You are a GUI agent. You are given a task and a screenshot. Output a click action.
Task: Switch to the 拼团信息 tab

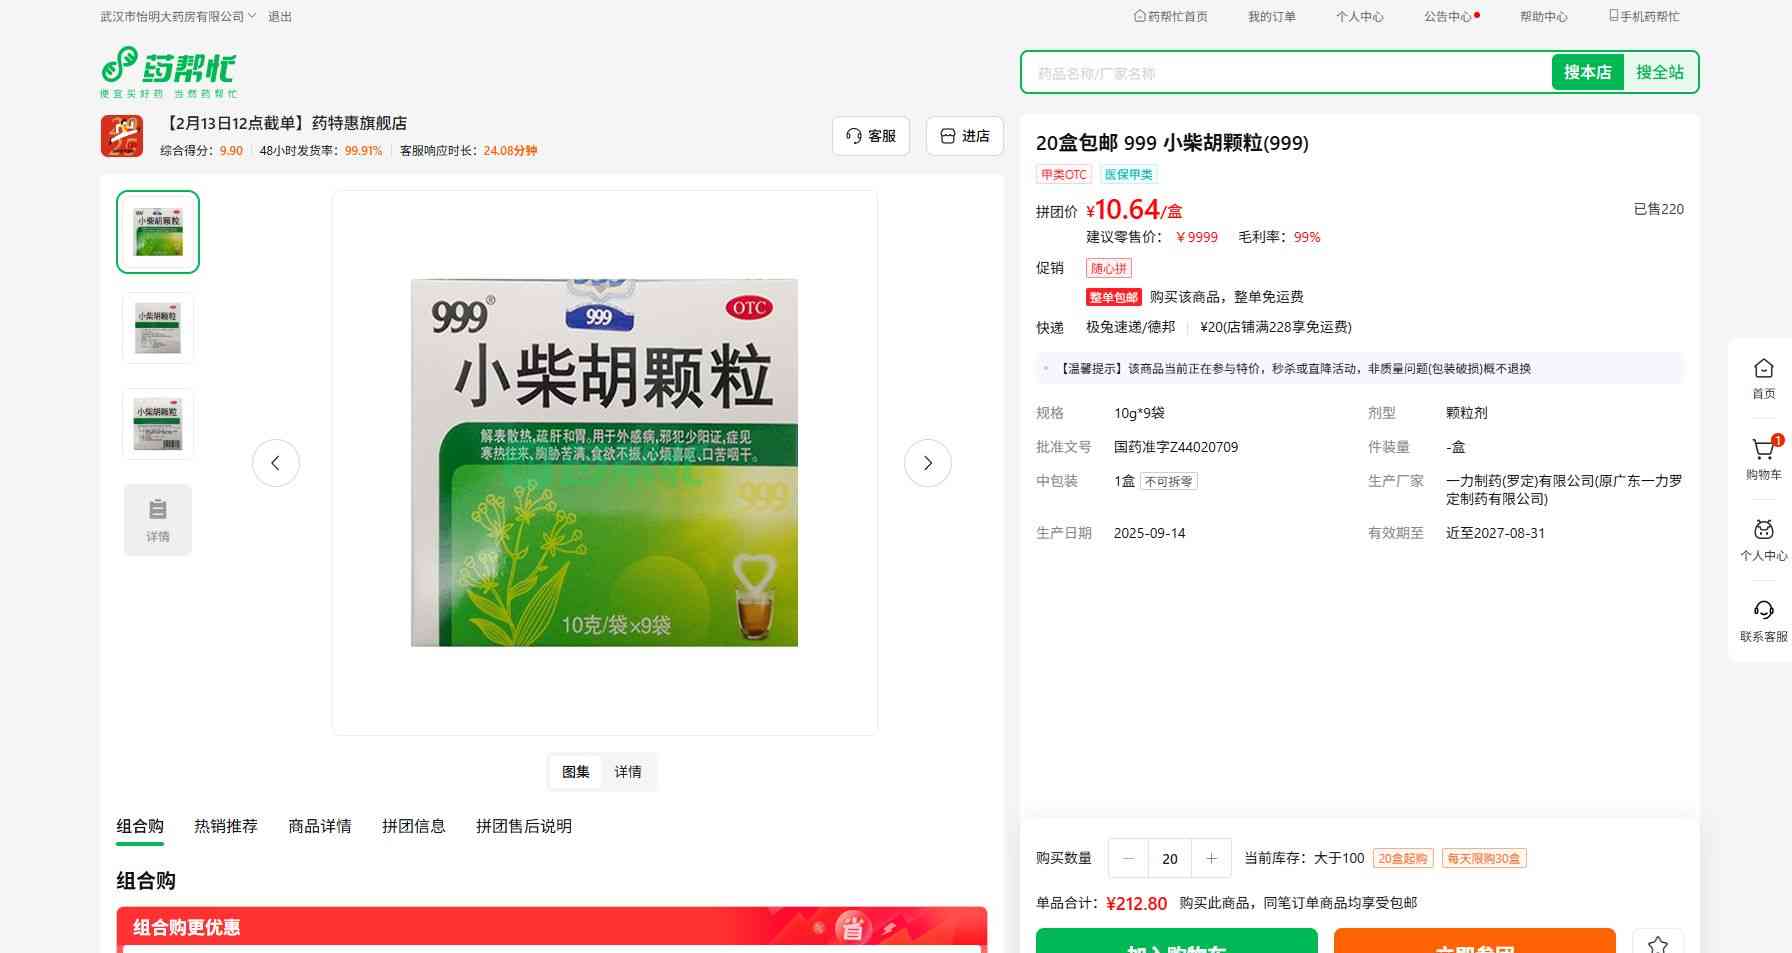click(414, 826)
